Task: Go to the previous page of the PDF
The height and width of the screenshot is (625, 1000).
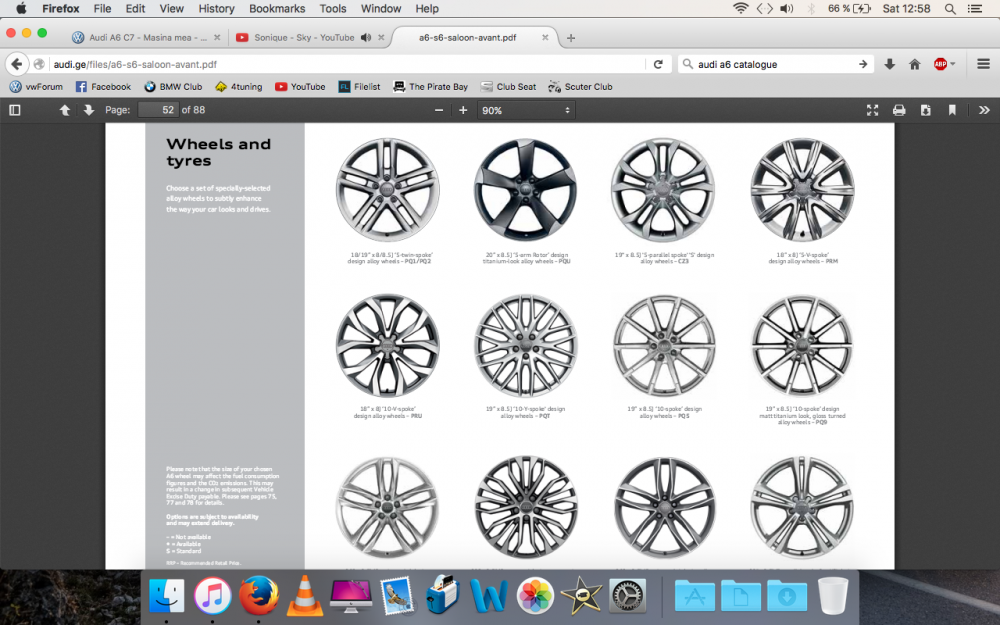Action: 64,110
